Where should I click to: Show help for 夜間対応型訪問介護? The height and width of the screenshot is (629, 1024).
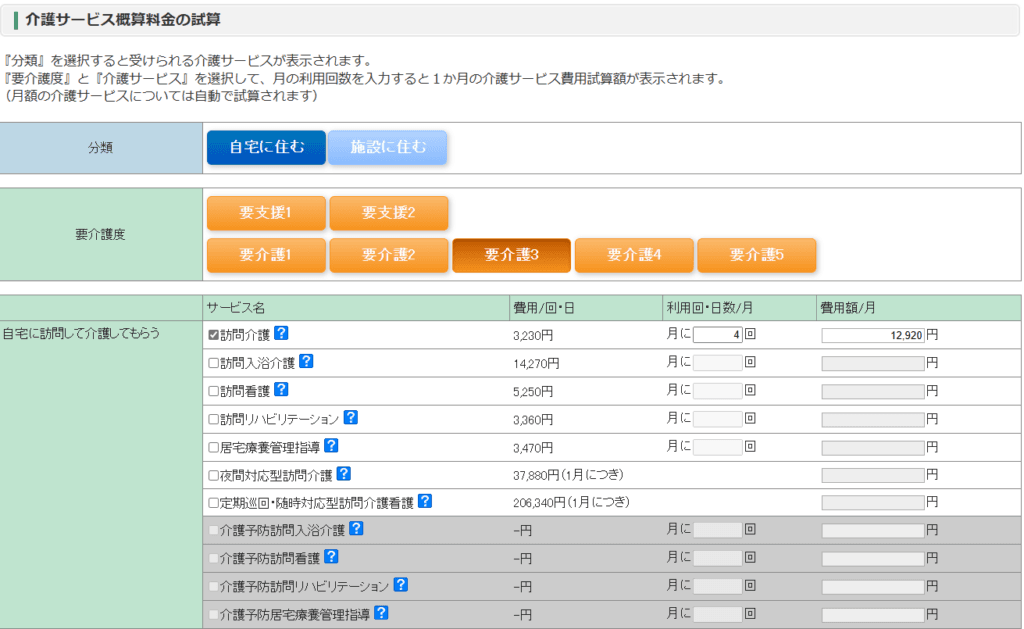344,474
